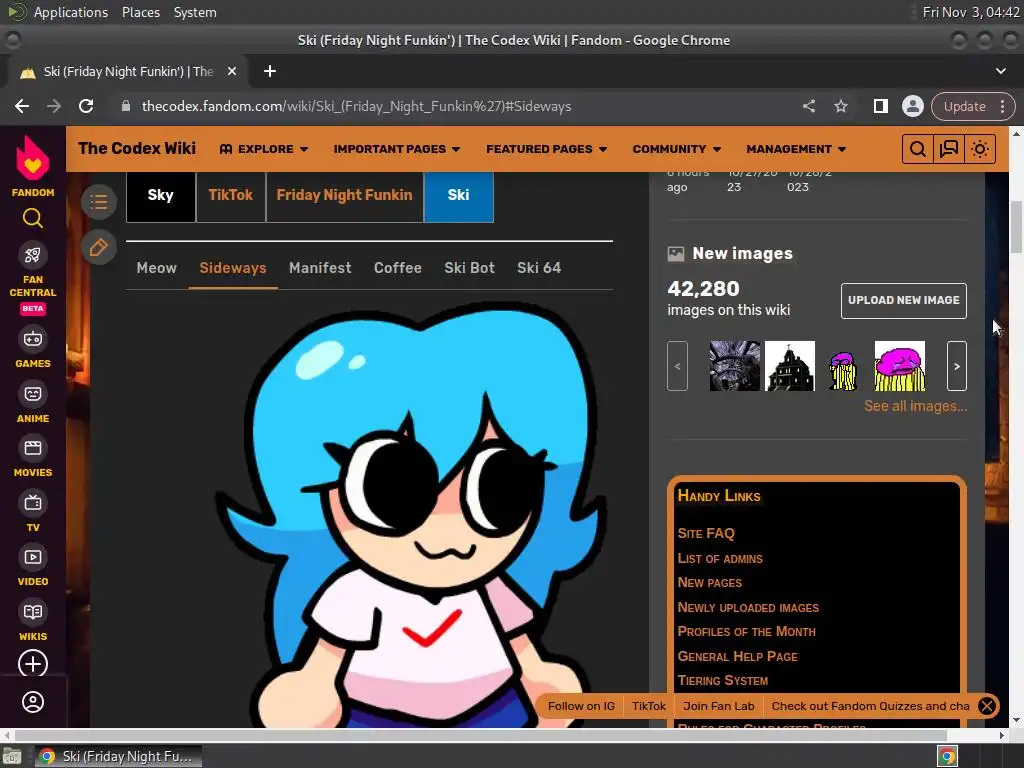Screen dimensions: 1024x768
Task: Switch to the Friday Night Funkin tab
Action: point(344,195)
